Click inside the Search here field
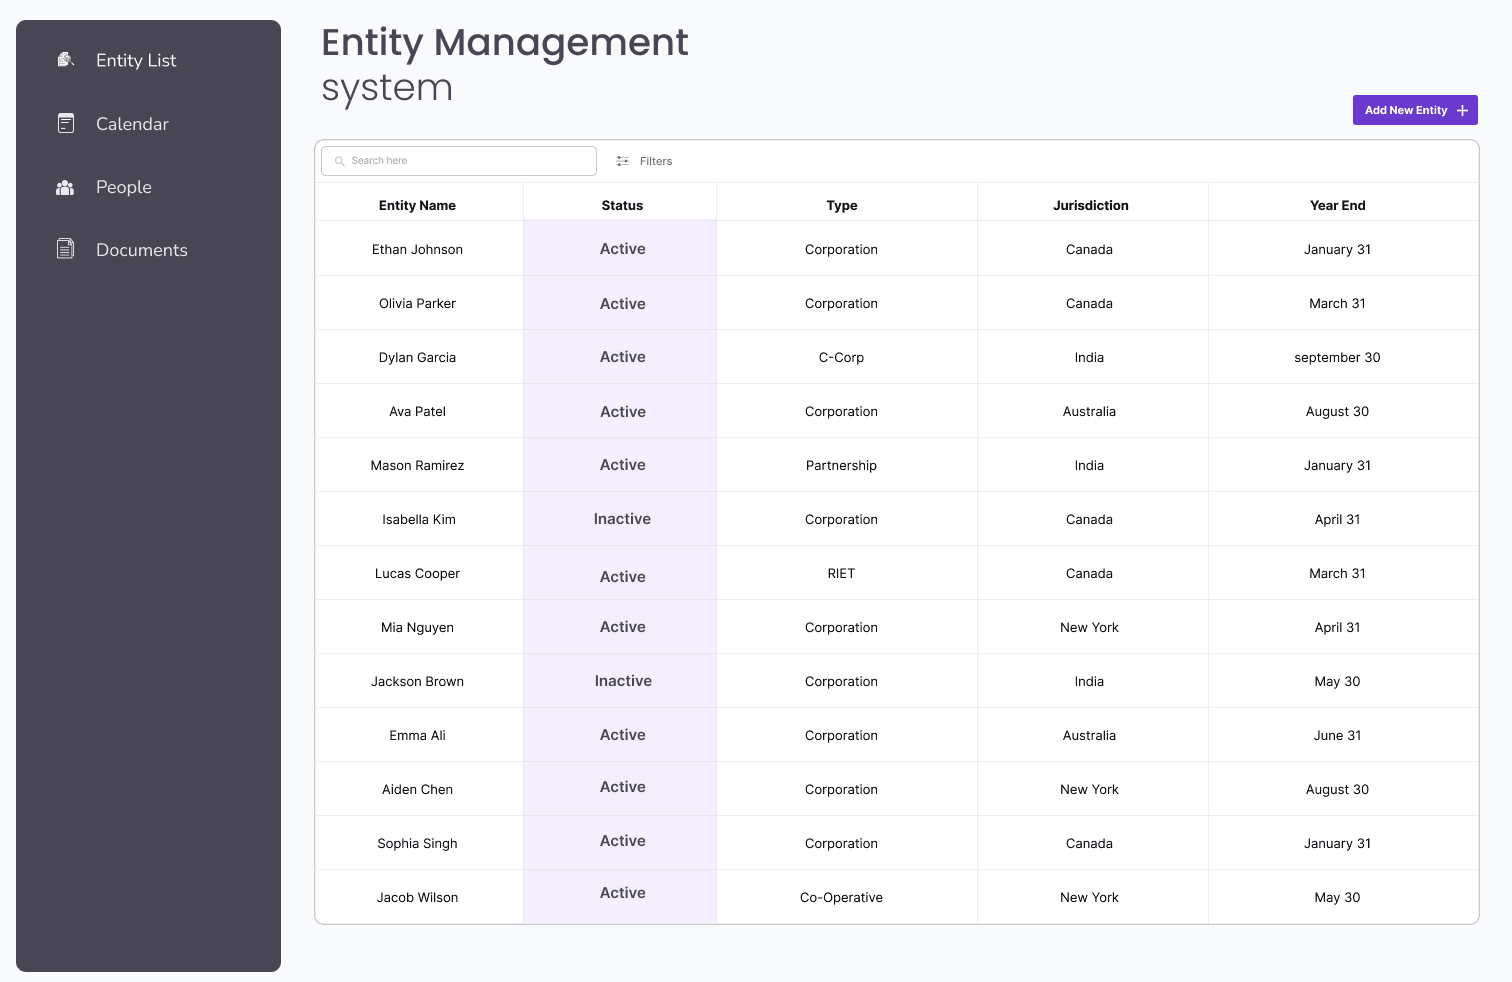Viewport: 1512px width, 982px height. (x=458, y=160)
